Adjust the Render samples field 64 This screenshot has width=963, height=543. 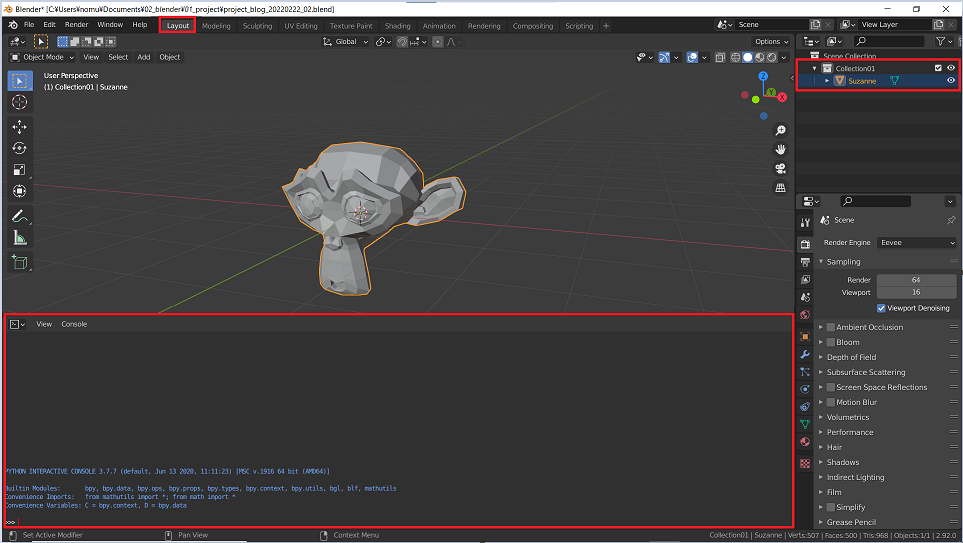[x=916, y=280]
